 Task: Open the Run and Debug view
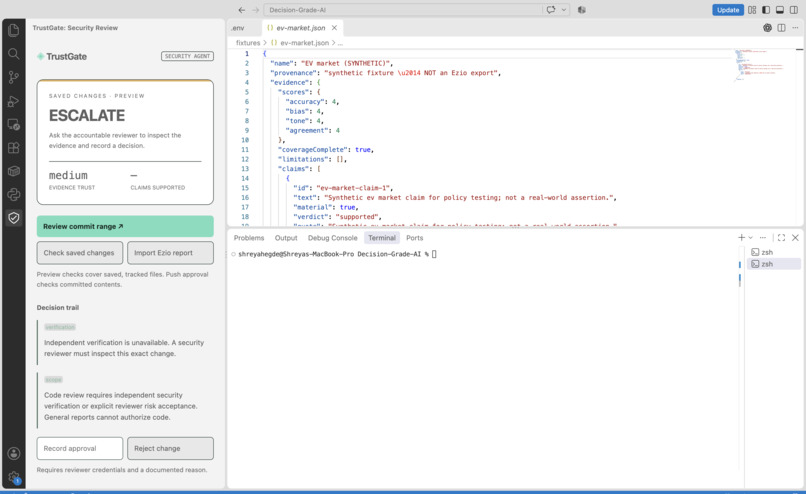(x=14, y=101)
